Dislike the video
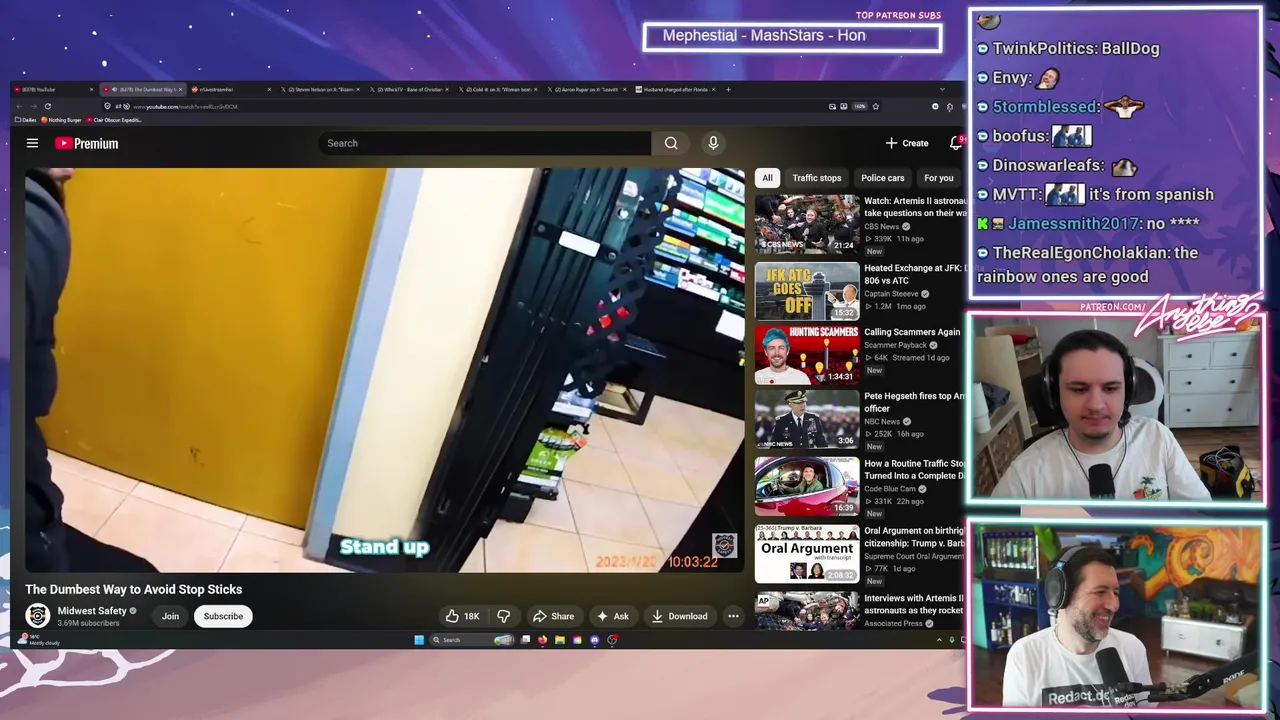The width and height of the screenshot is (1280, 720). point(504,616)
